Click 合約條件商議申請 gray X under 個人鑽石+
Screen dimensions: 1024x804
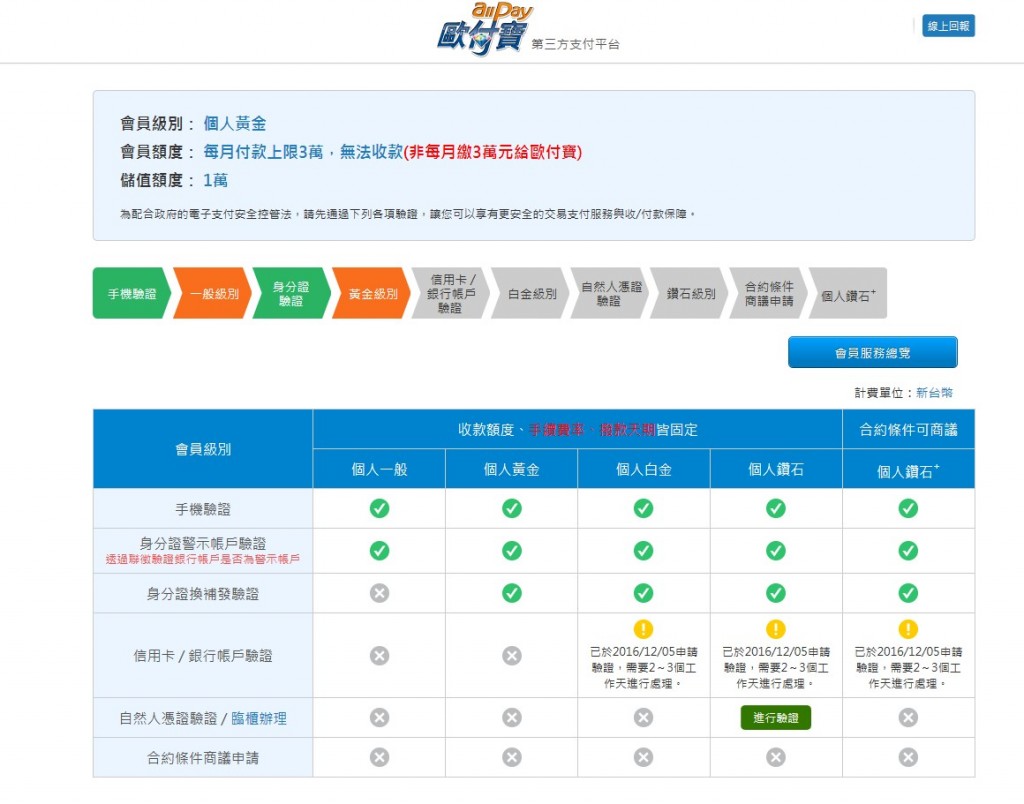pyautogui.click(x=908, y=758)
